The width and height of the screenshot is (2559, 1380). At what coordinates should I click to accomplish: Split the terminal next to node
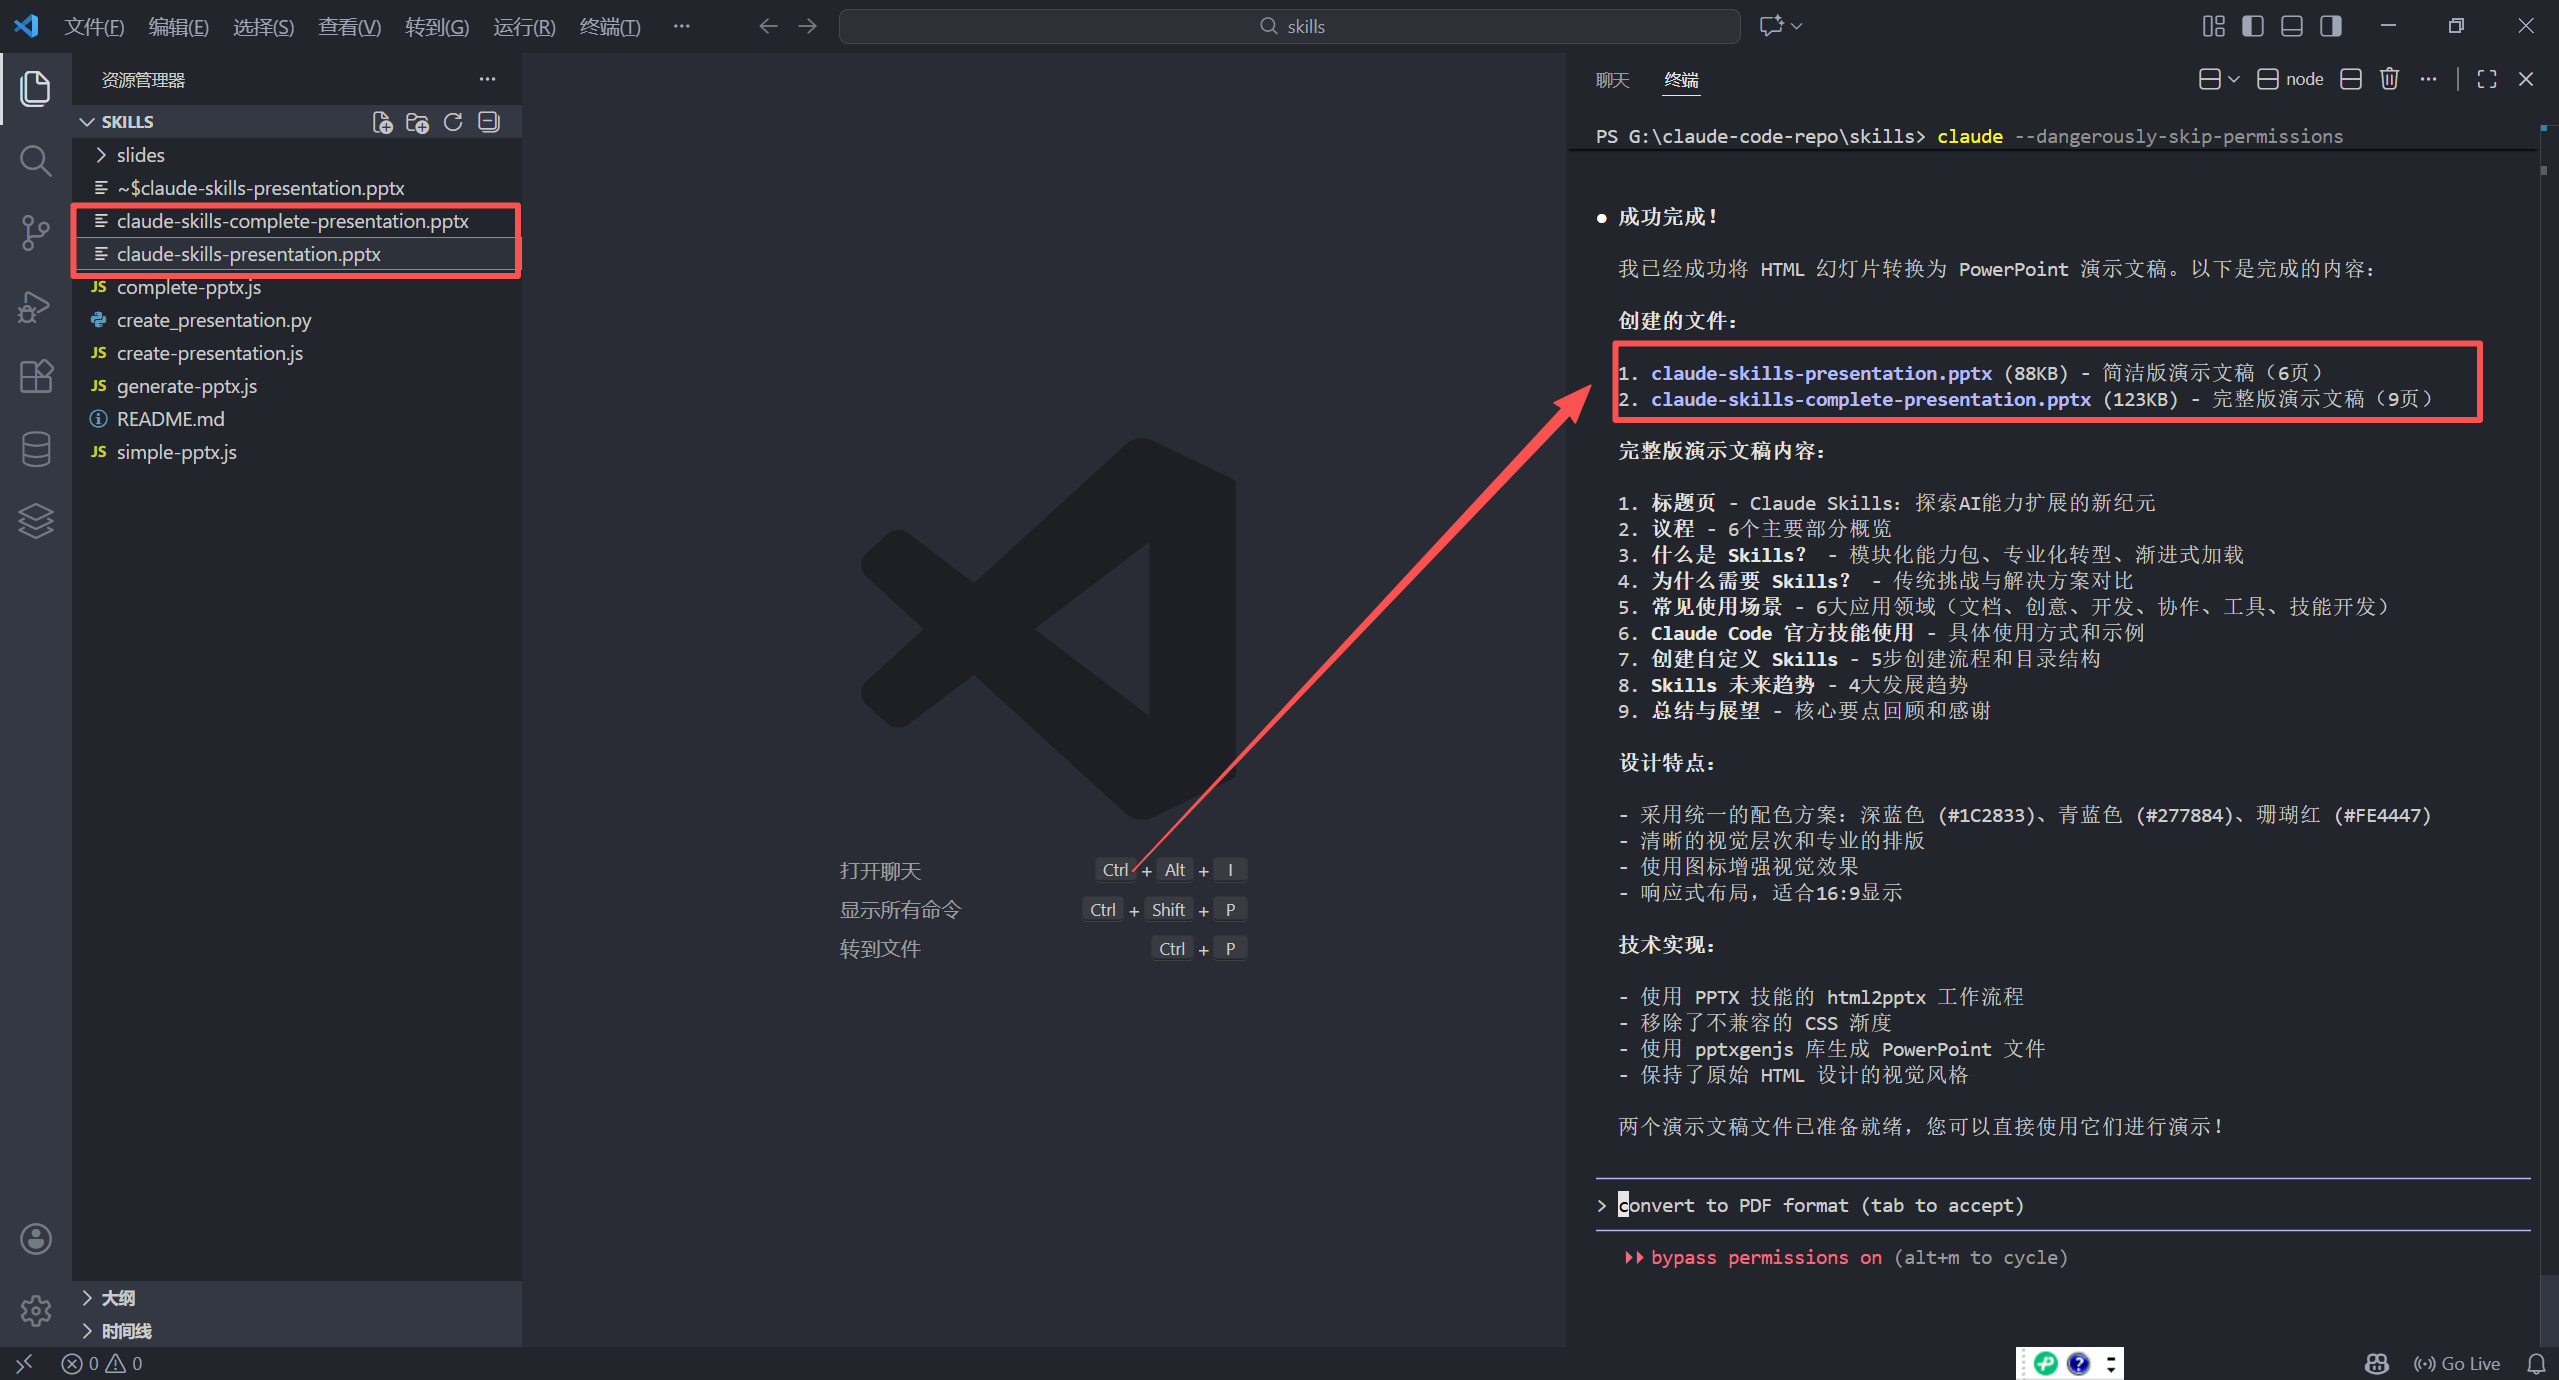click(x=2351, y=79)
